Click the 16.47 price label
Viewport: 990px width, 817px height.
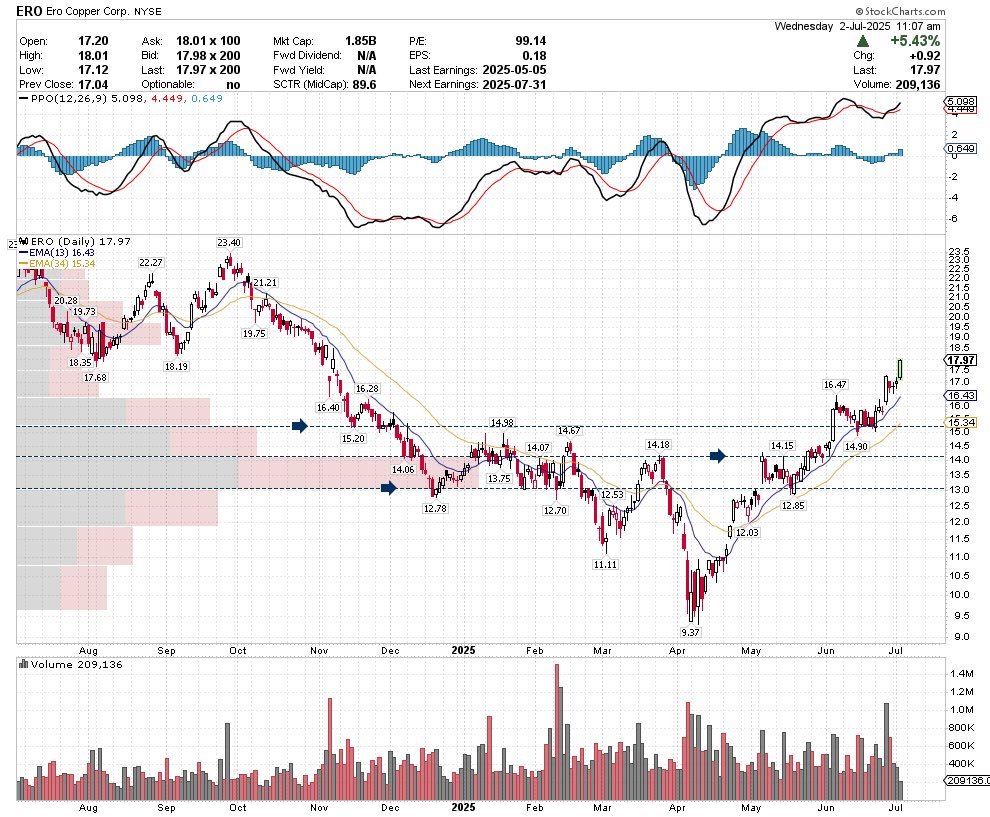click(x=835, y=384)
